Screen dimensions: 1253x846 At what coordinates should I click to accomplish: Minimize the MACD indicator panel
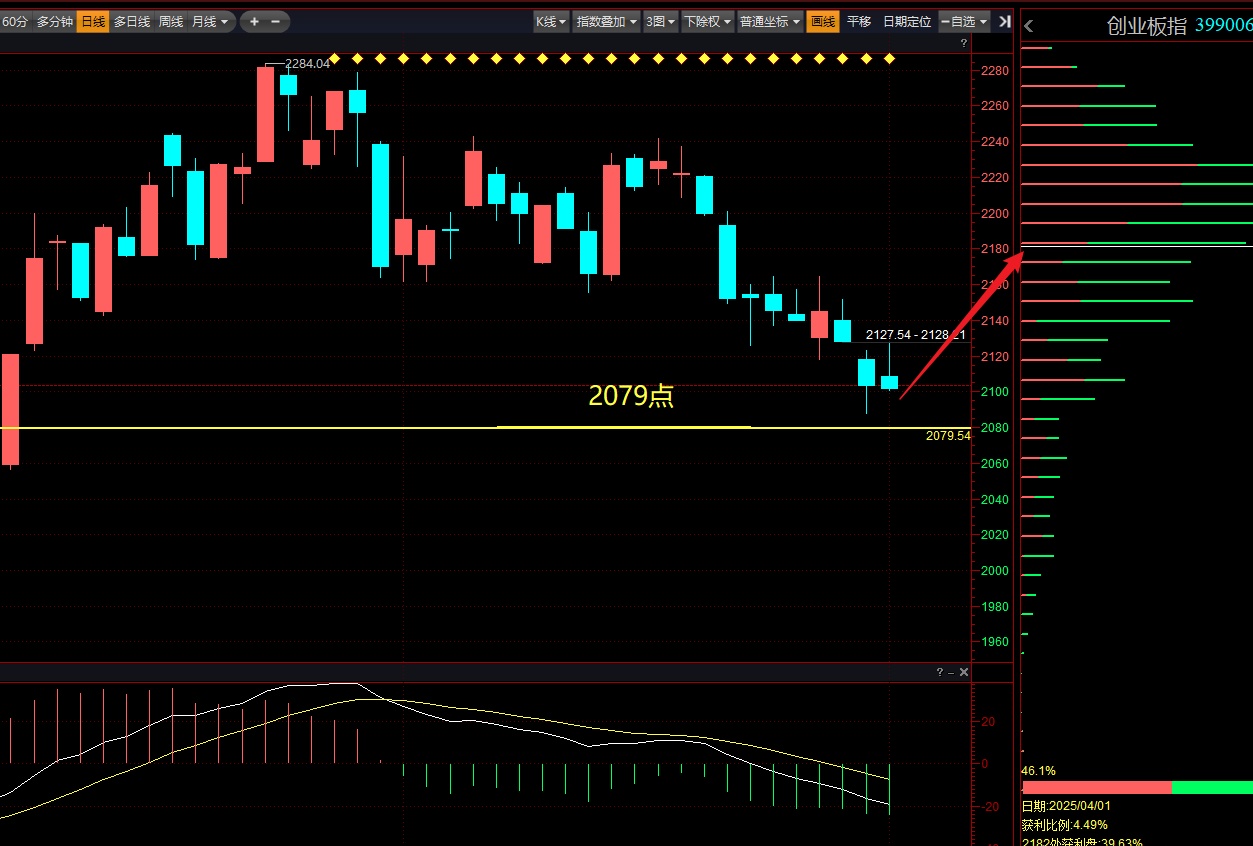(951, 672)
